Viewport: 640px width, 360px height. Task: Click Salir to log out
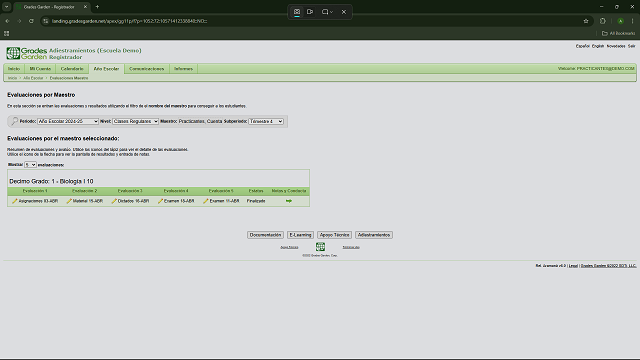click(631, 46)
